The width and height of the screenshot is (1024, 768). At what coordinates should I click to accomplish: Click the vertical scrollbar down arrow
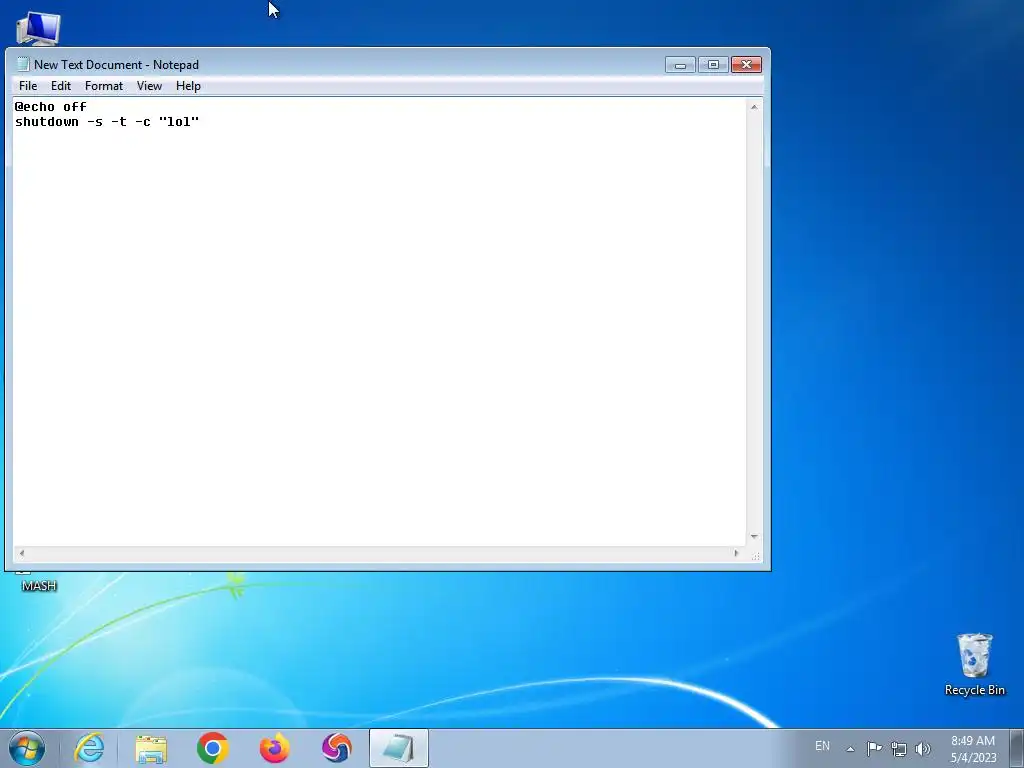[x=754, y=537]
